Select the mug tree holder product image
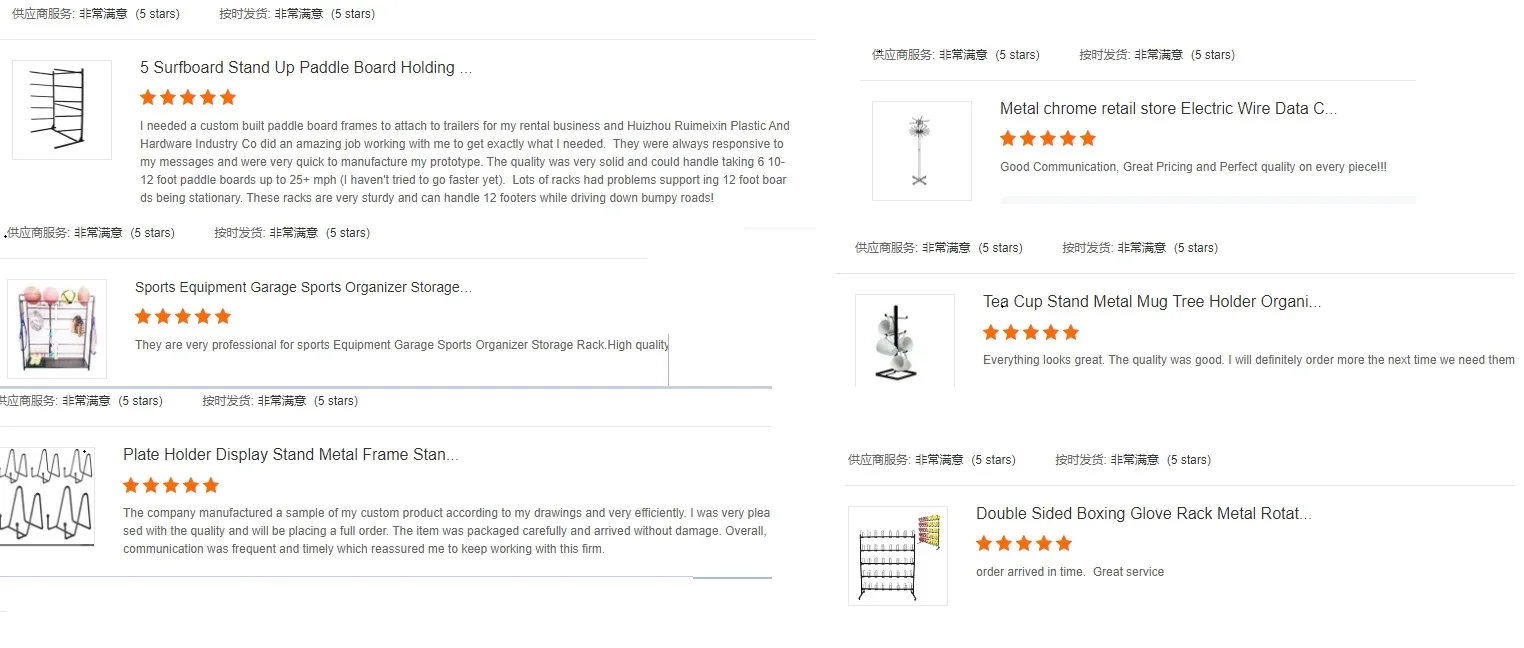Image resolution: width=1524 pixels, height=648 pixels. [x=904, y=341]
